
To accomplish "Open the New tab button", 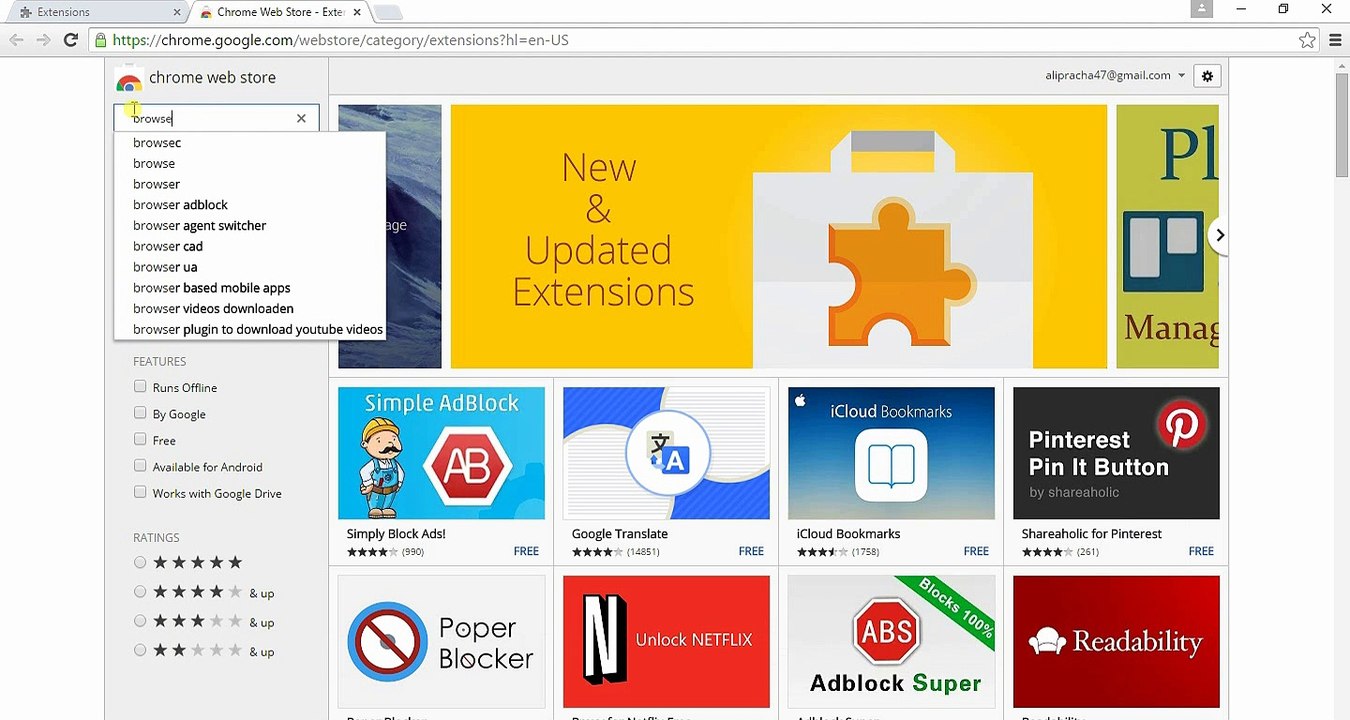I will pyautogui.click(x=387, y=12).
